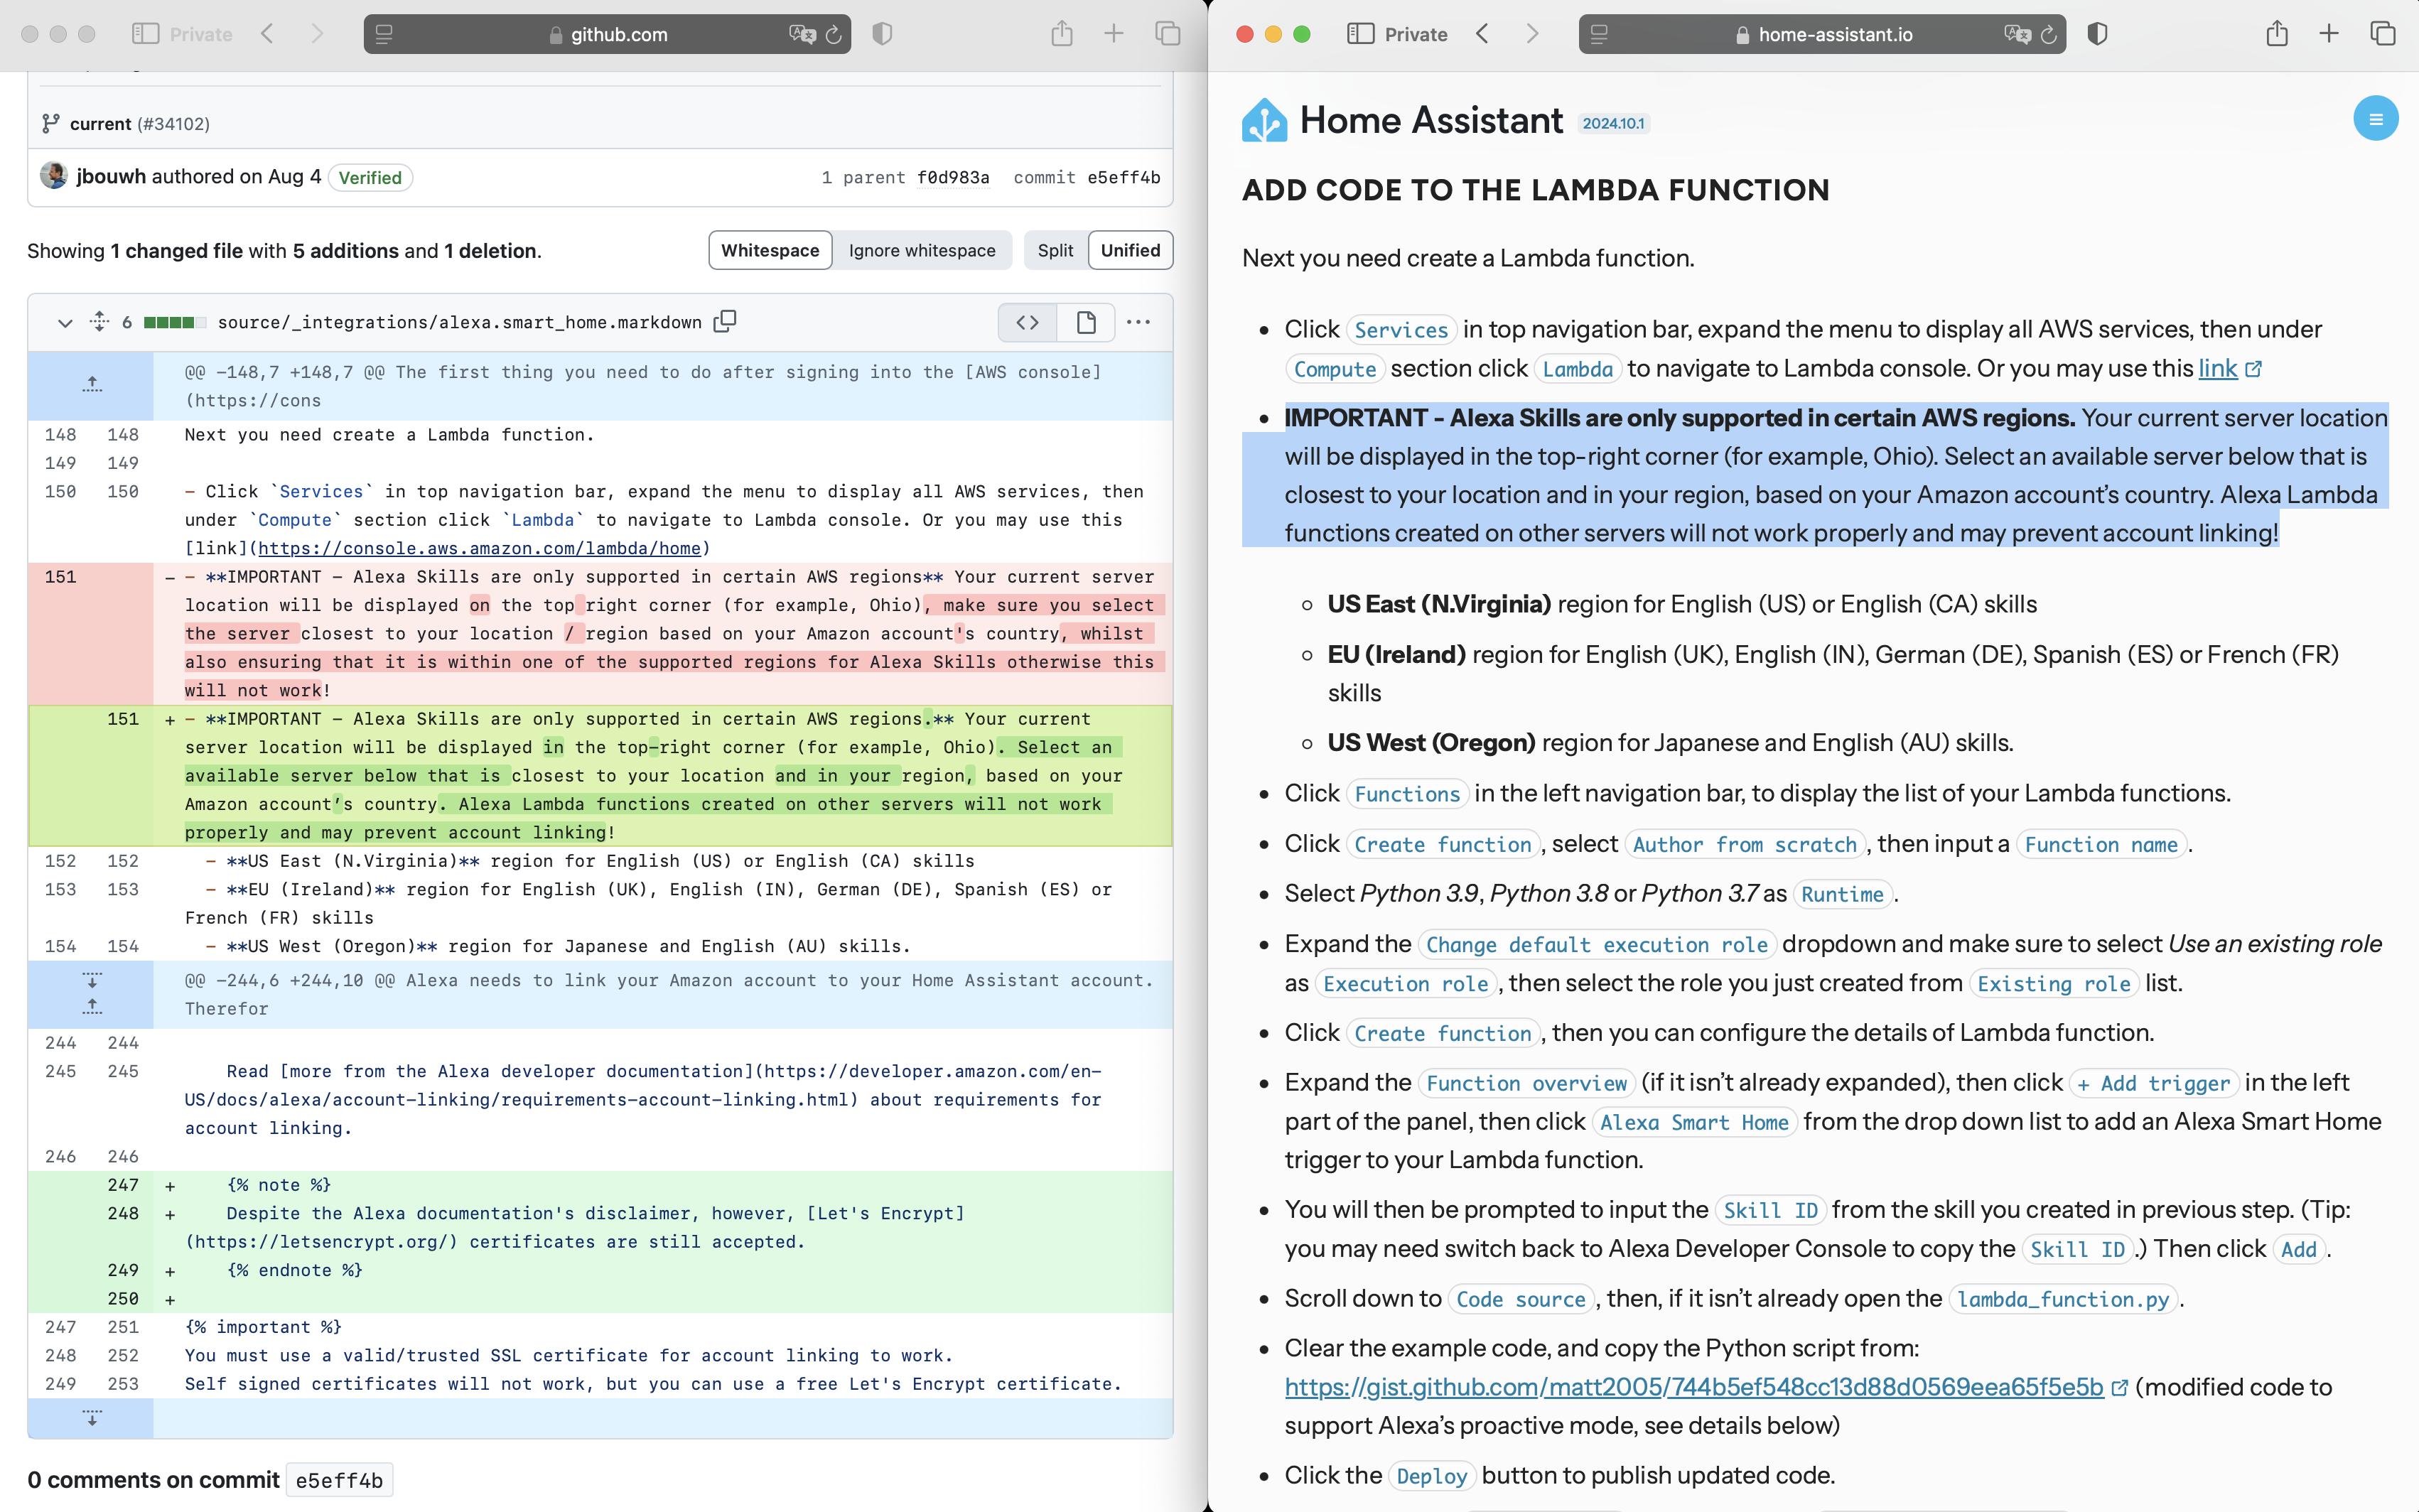2419x1512 pixels.
Task: Click the Deploy code label
Action: click(x=1431, y=1476)
